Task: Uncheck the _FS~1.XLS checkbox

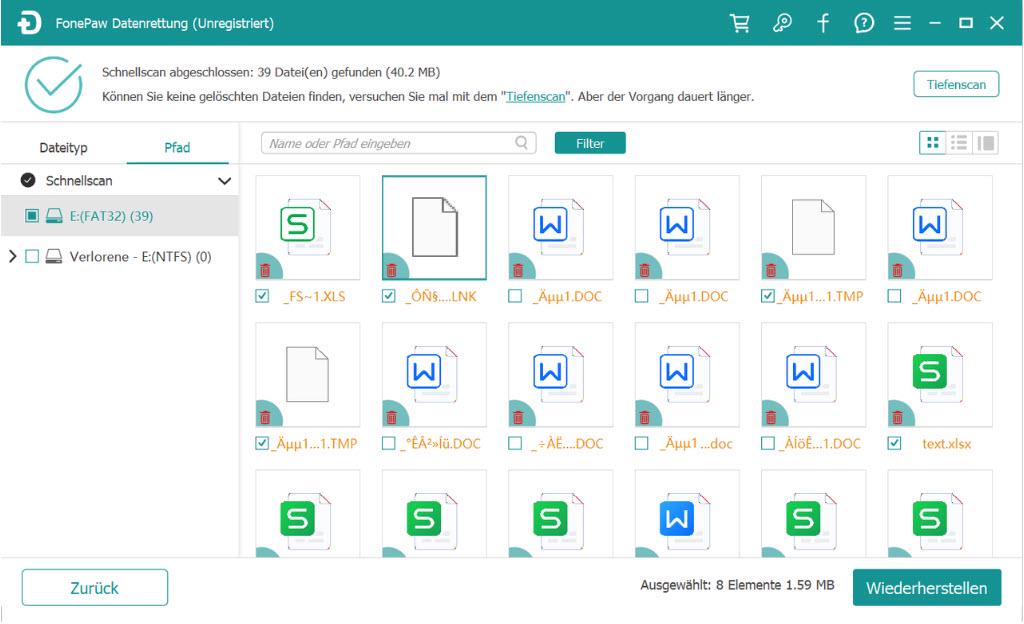Action: (263, 296)
